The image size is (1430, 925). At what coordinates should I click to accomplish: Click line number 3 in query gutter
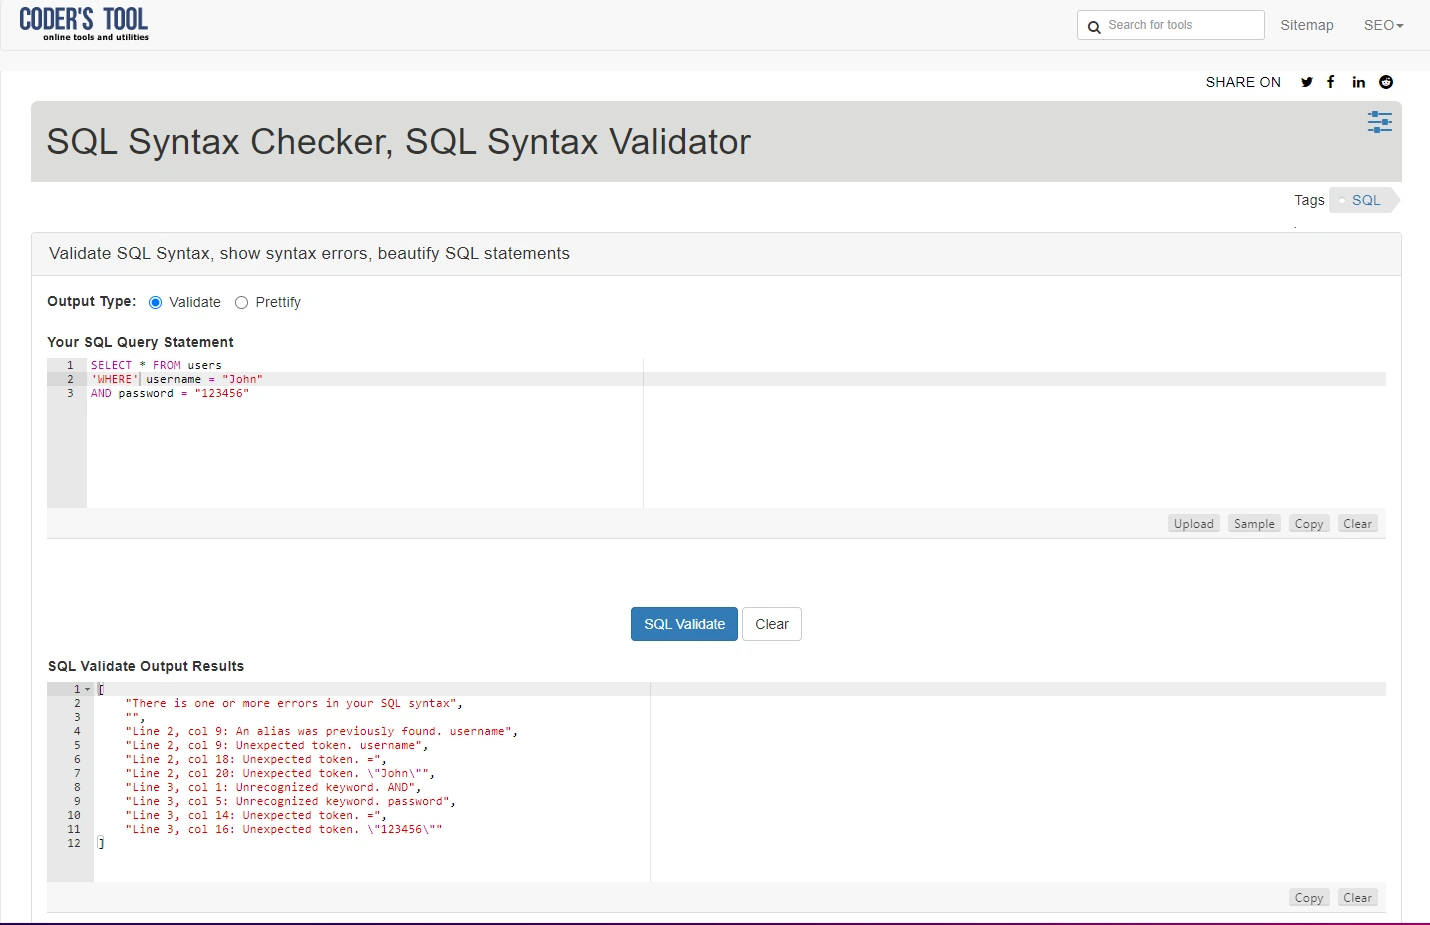(70, 393)
